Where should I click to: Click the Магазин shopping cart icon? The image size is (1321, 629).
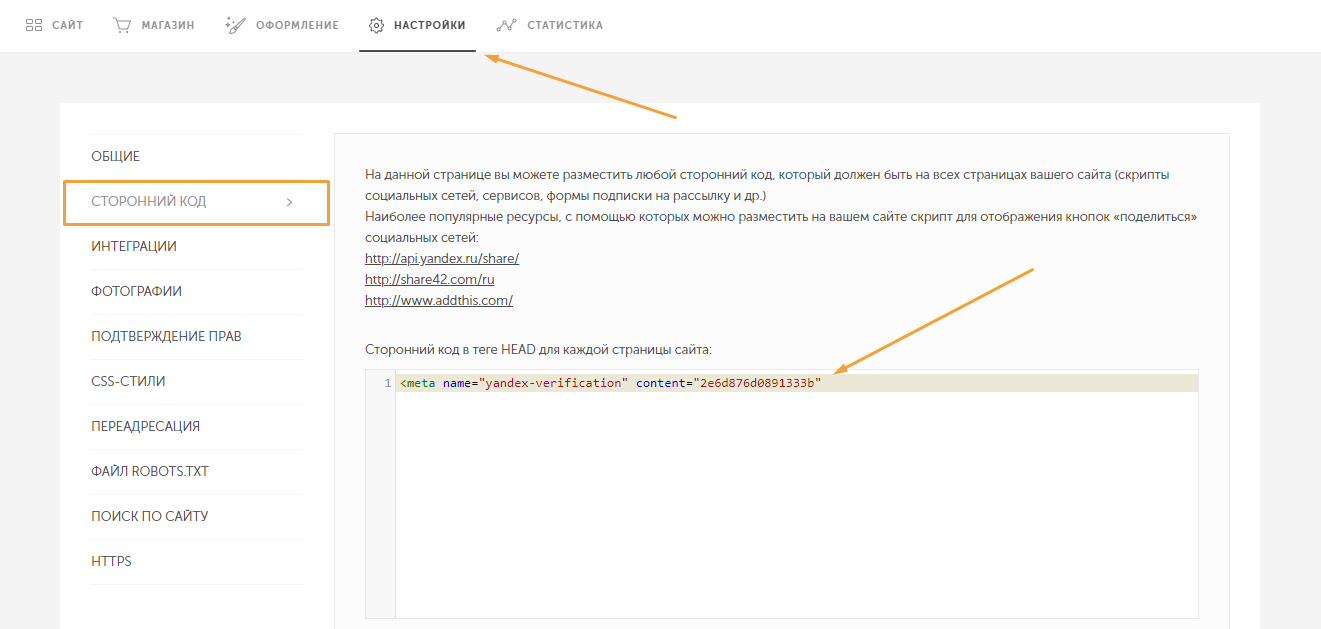point(122,25)
